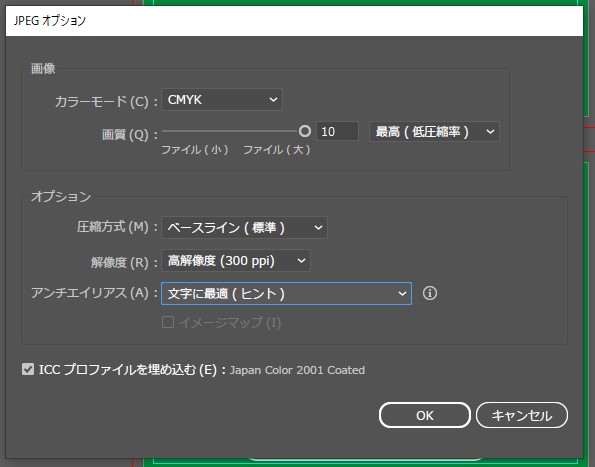
Task: Open the 最高 (低圧縮率) quality preset dropdown
Action: click(434, 132)
